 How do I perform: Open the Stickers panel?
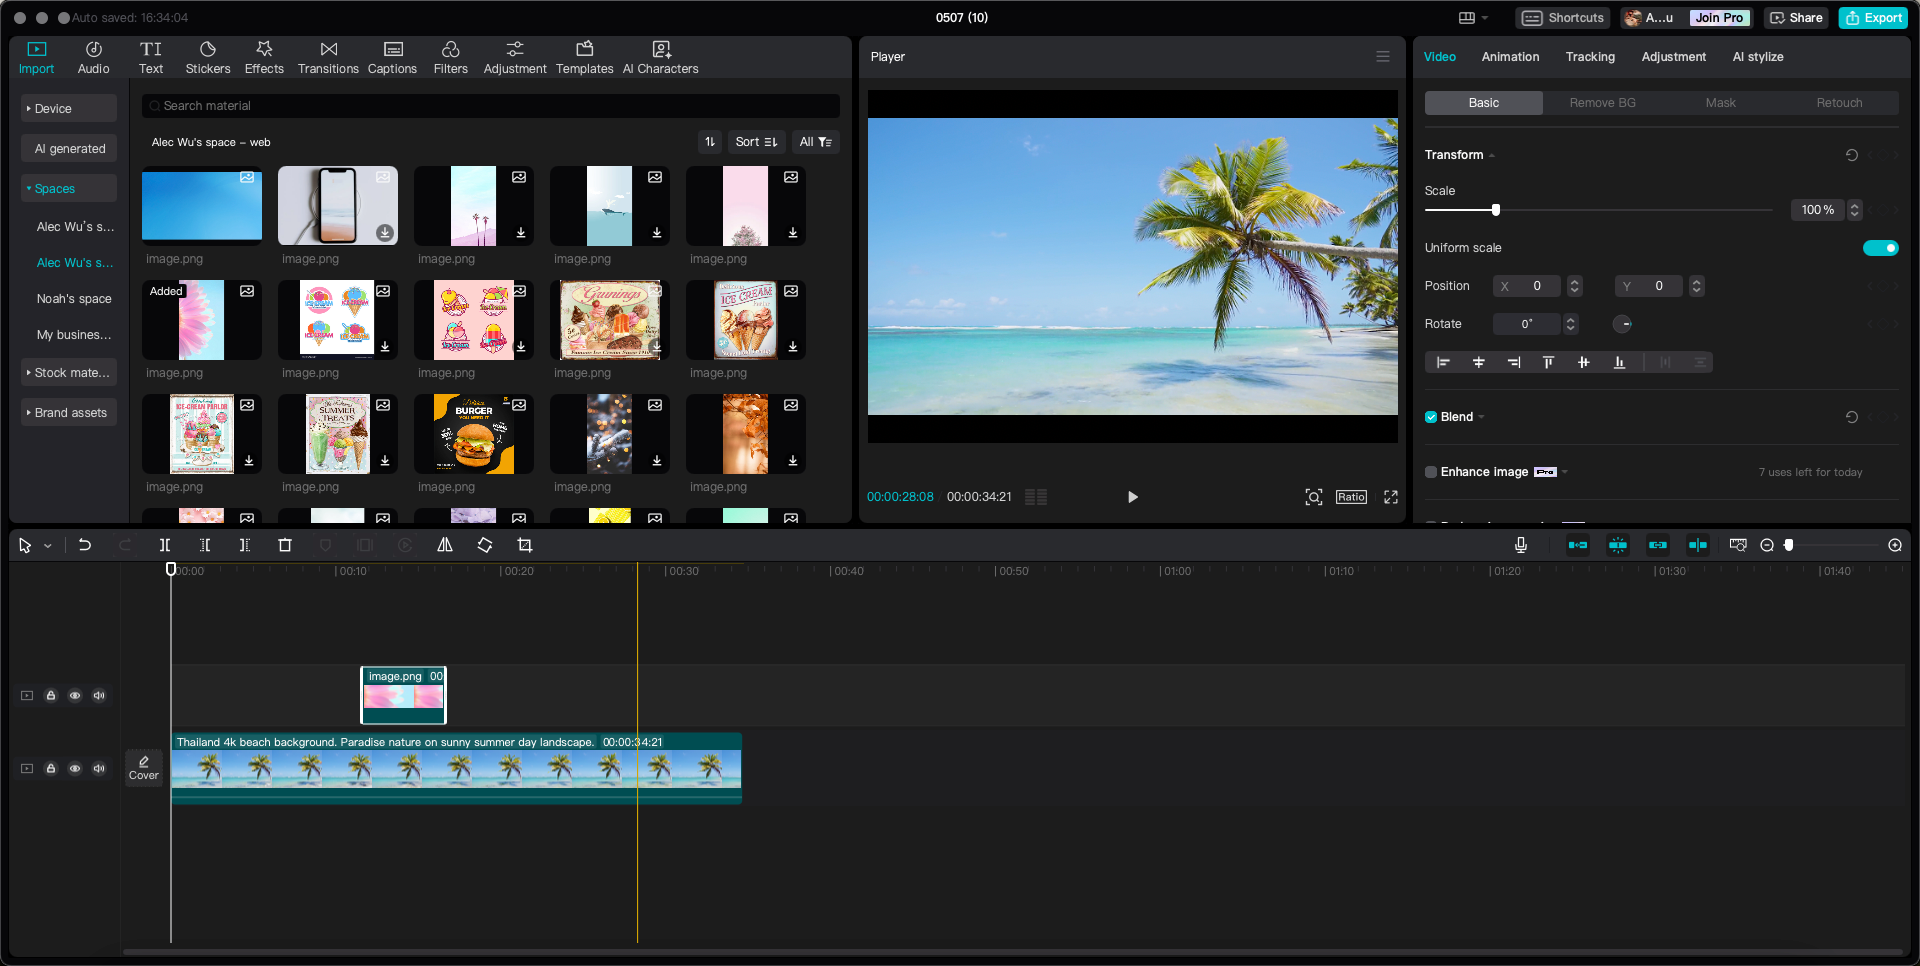(x=207, y=57)
